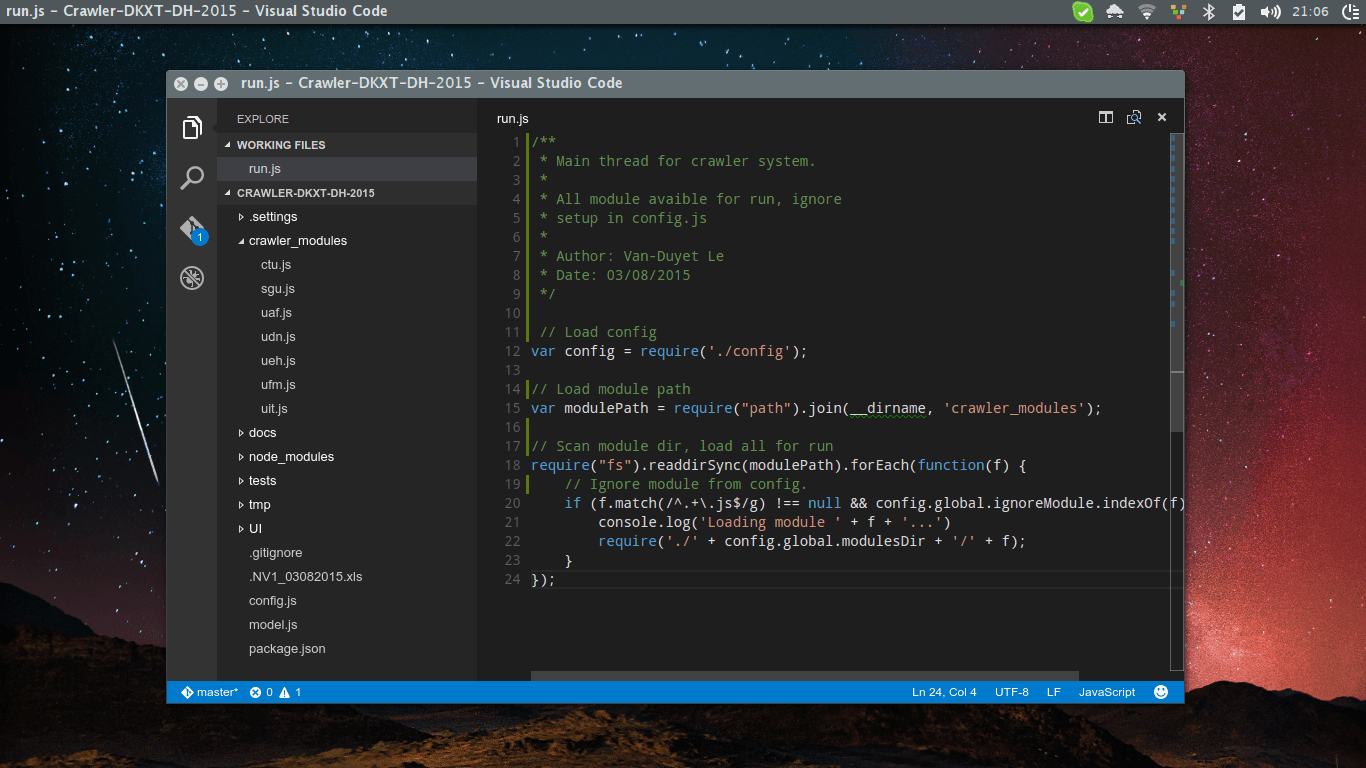Open the Search view in the activity bar
The height and width of the screenshot is (768, 1366).
tap(191, 177)
